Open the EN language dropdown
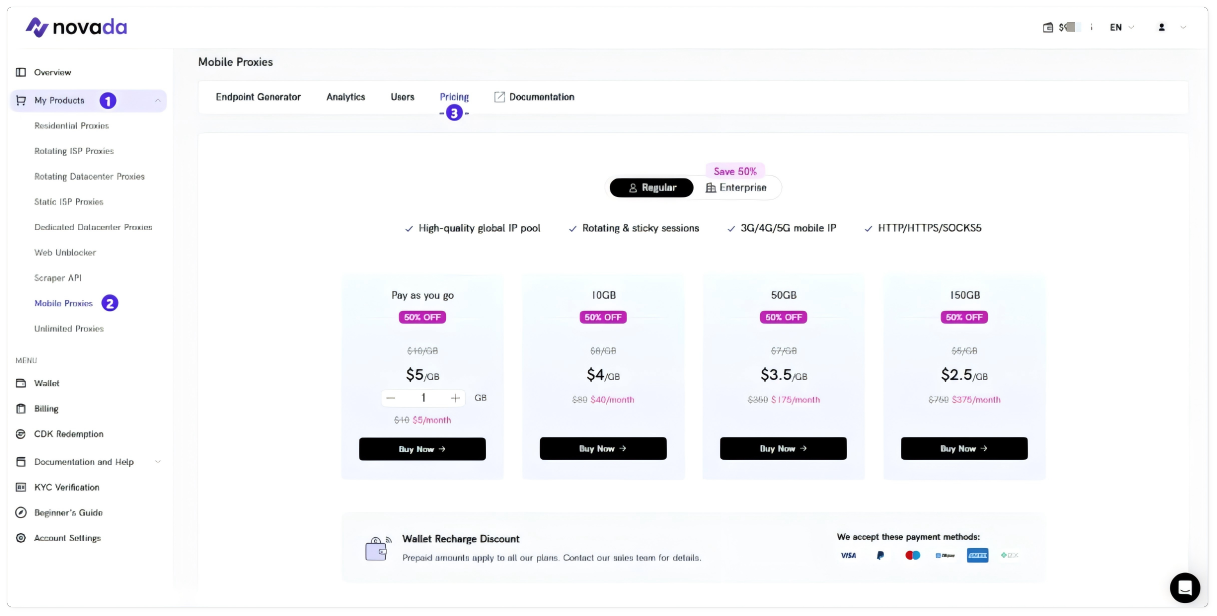 coord(1122,28)
